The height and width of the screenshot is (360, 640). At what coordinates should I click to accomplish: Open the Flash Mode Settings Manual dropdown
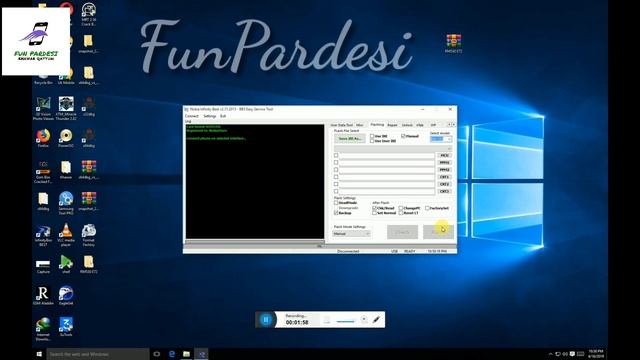pyautogui.click(x=351, y=234)
